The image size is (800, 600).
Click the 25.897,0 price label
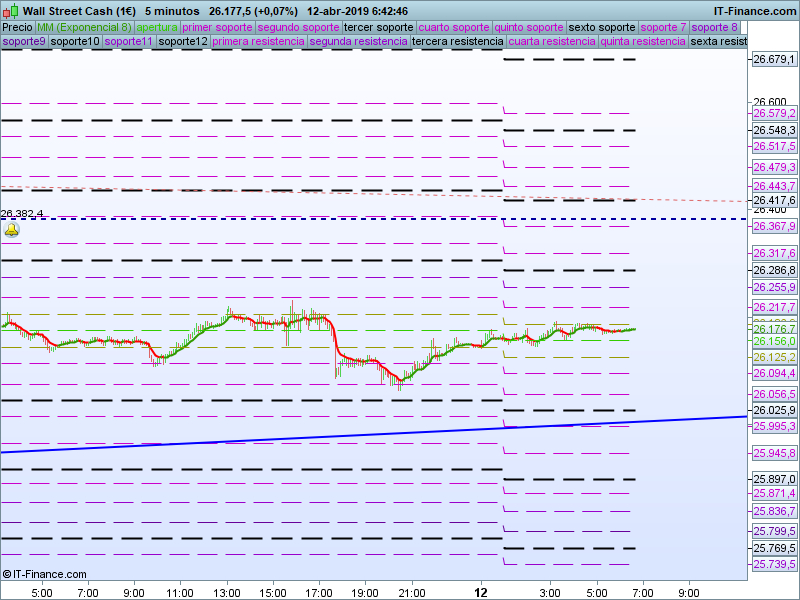click(774, 479)
